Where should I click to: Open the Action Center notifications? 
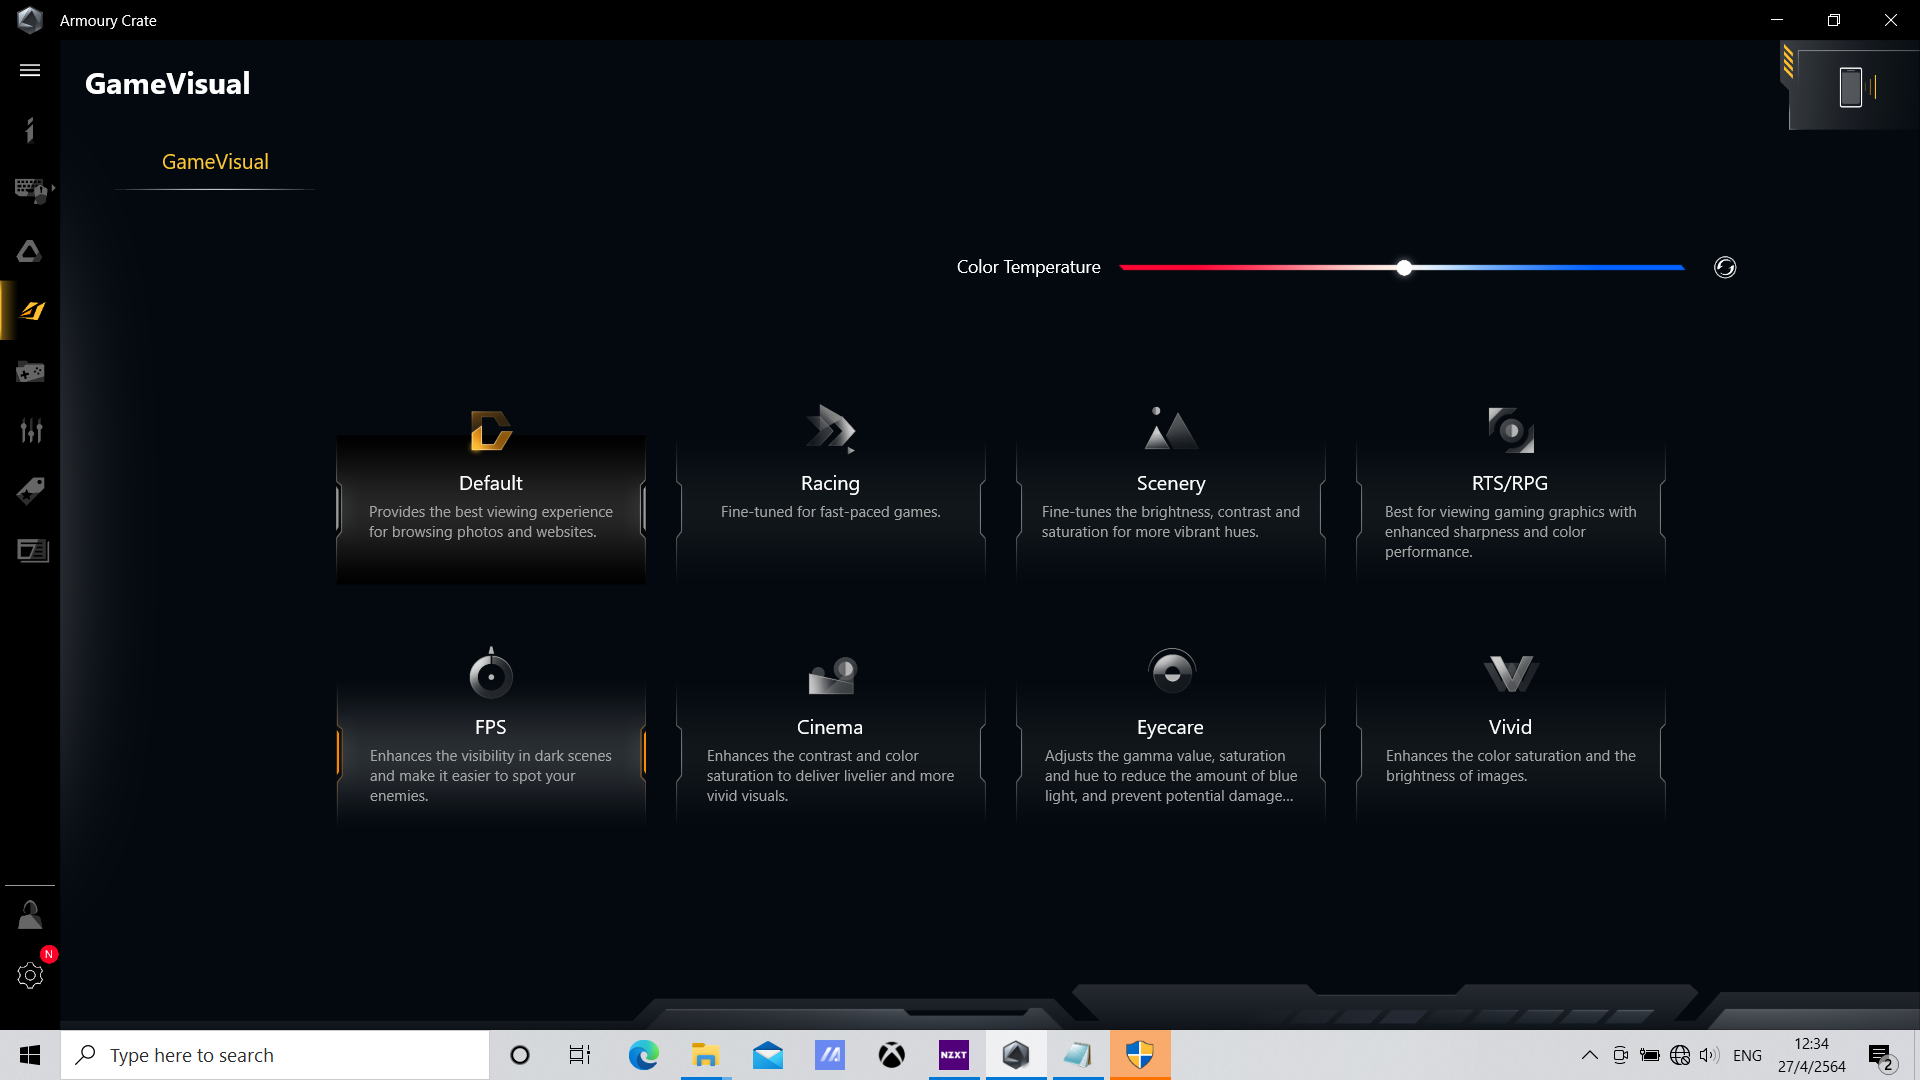(x=1881, y=1055)
